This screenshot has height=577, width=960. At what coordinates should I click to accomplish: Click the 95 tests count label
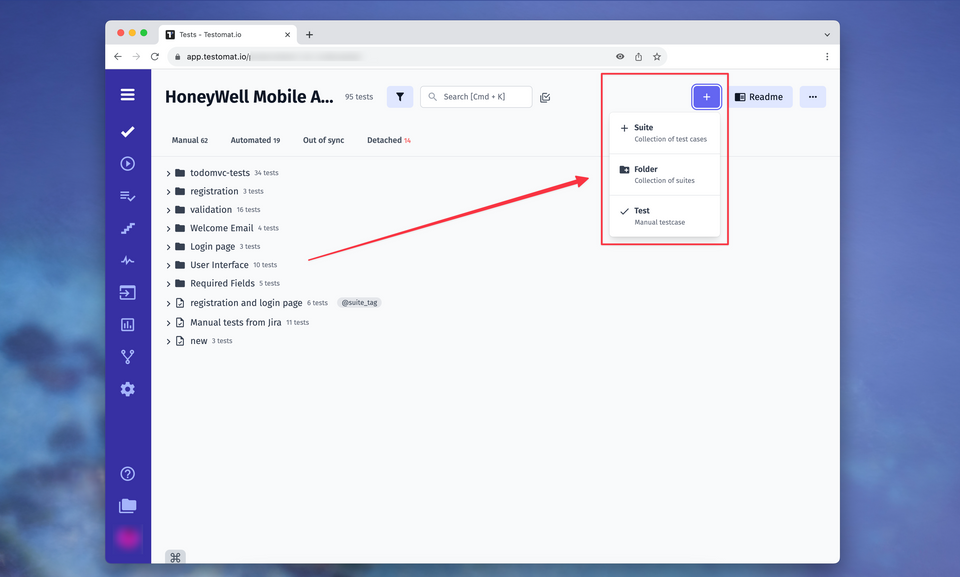[x=359, y=97]
